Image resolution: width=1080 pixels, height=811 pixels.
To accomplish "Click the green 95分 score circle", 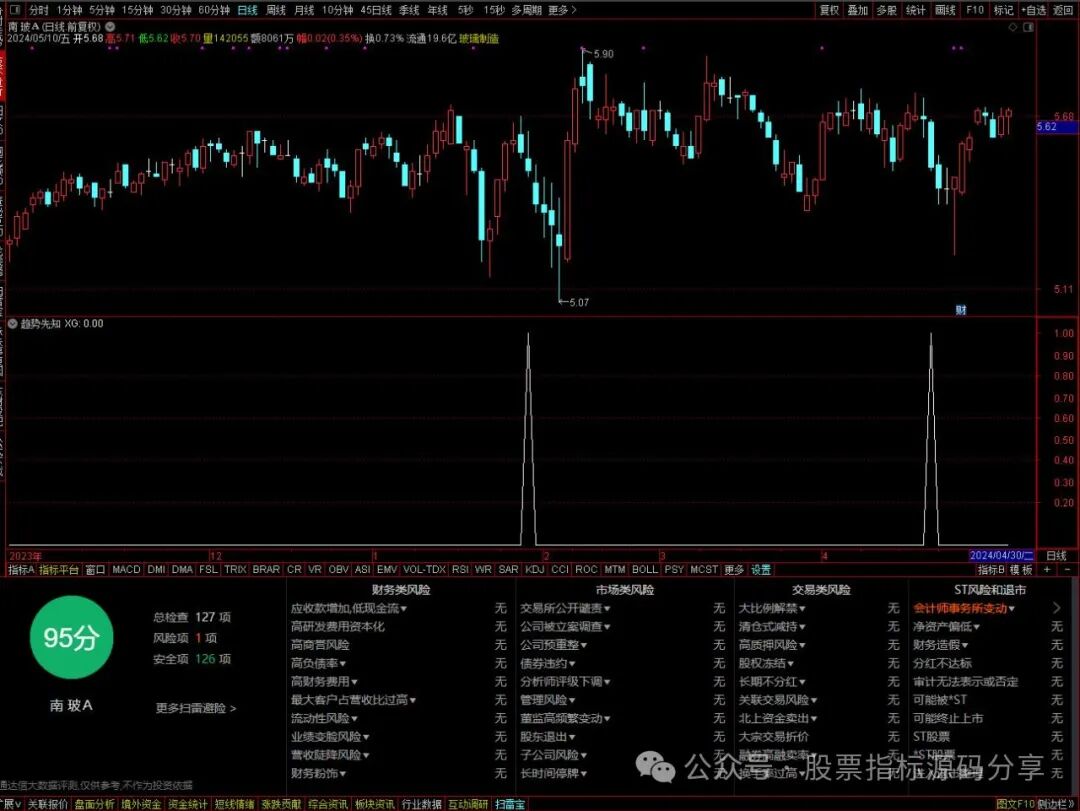I will (72, 637).
